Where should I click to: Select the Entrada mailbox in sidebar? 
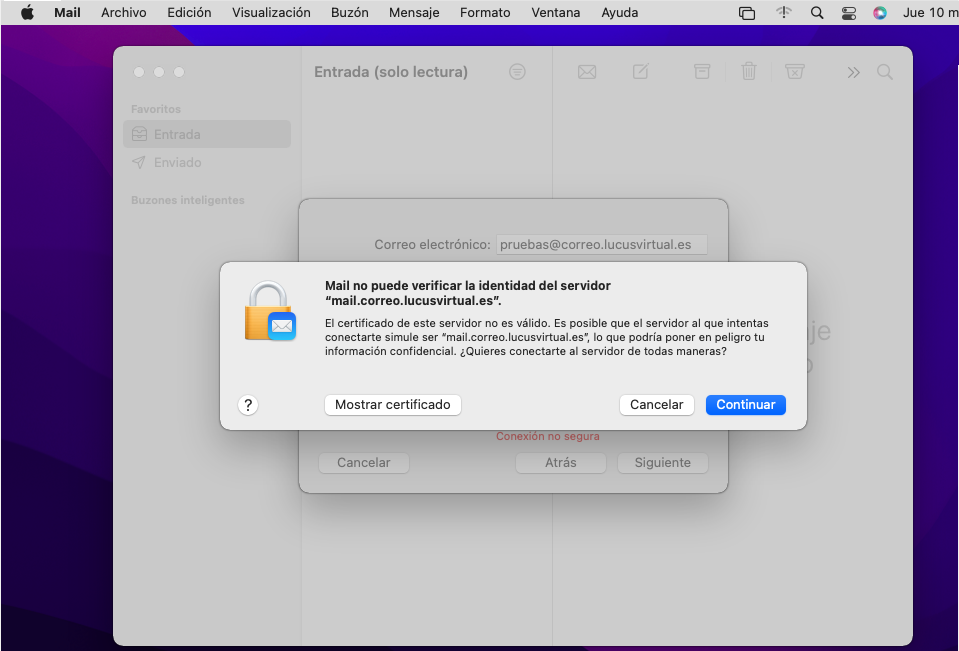pyautogui.click(x=207, y=134)
